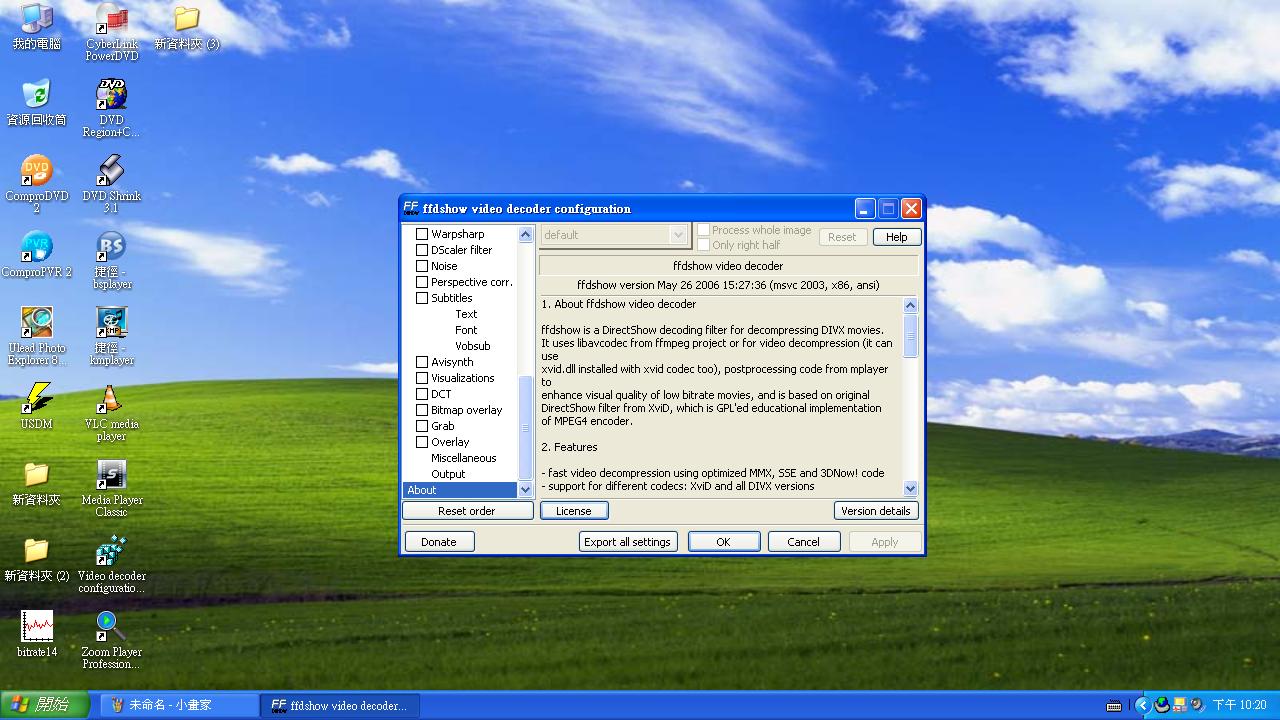Open the VLC media player desktop icon

(111, 400)
